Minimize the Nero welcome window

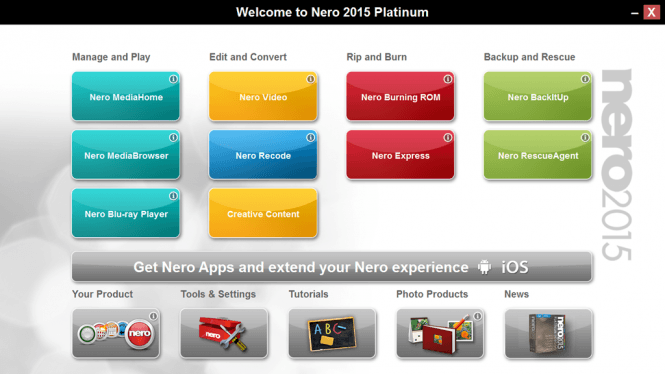[x=634, y=13]
